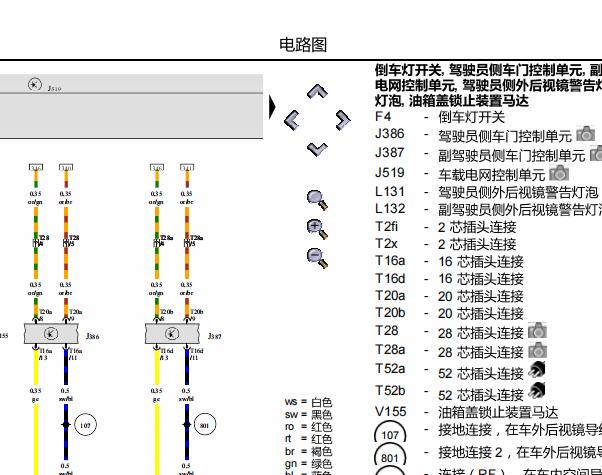Click color legend br = 褐色
602x475 pixels.
[x=308, y=452]
